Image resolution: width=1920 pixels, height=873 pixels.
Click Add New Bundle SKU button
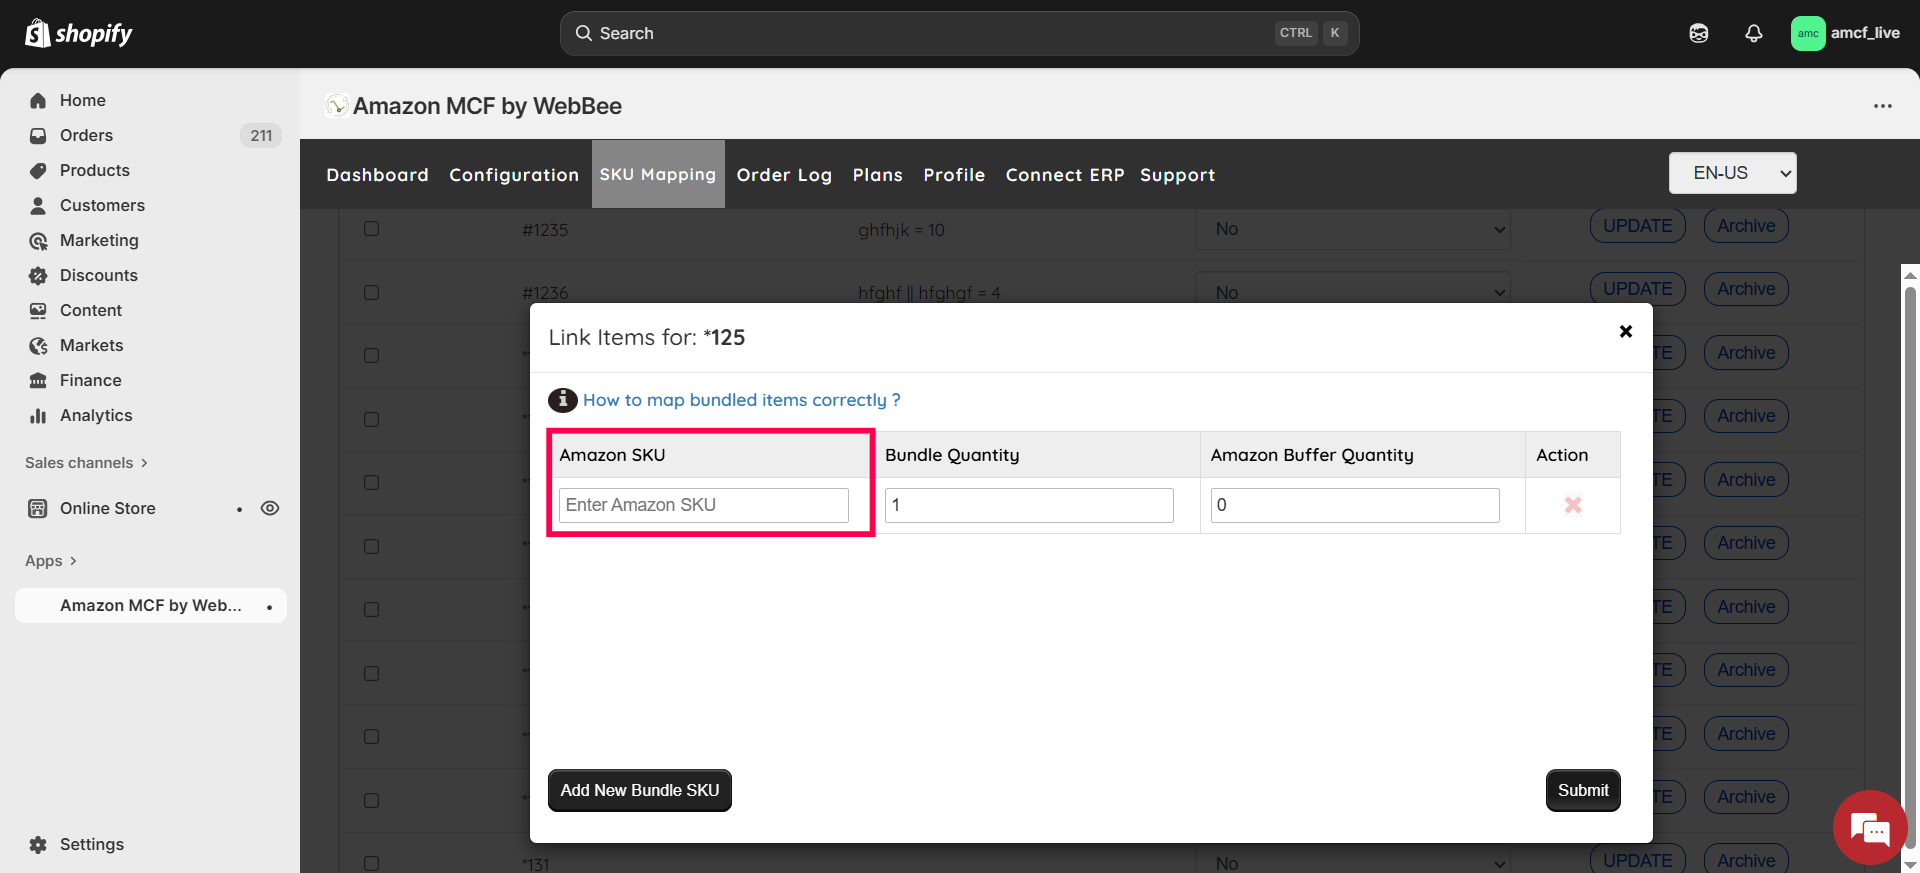(640, 790)
